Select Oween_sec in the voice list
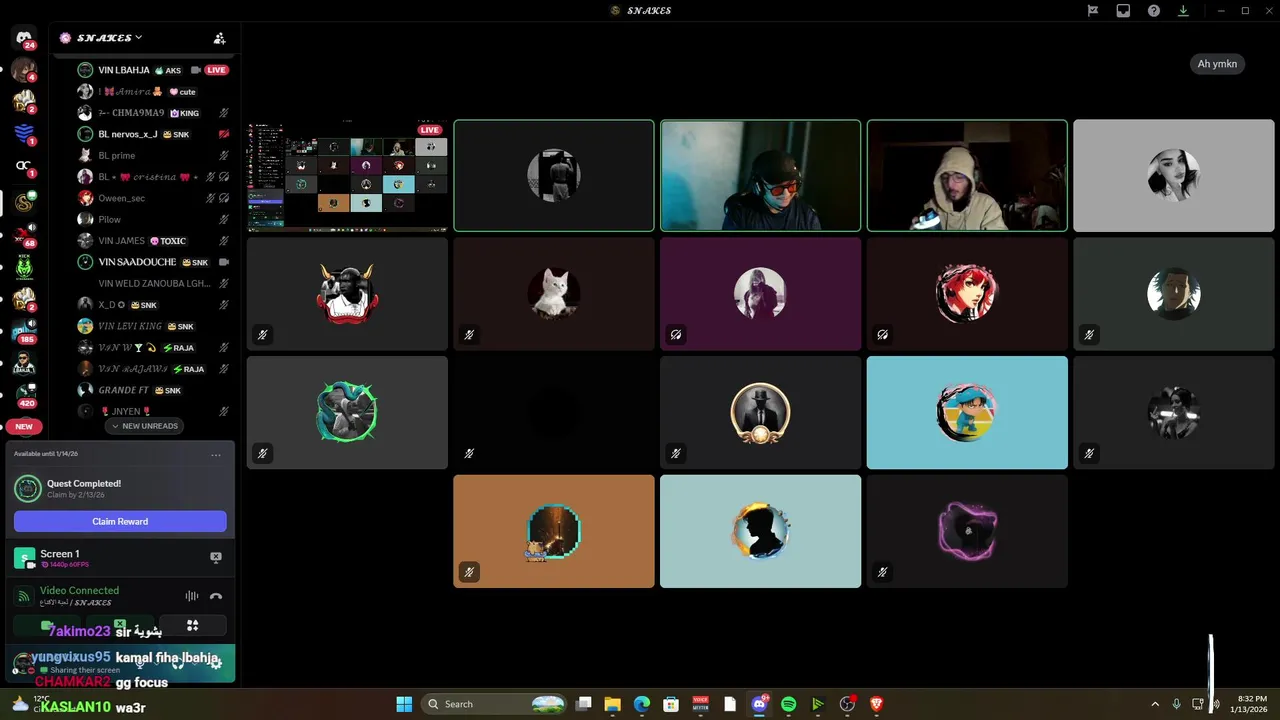Screen dimensions: 1280x720 [155, 198]
